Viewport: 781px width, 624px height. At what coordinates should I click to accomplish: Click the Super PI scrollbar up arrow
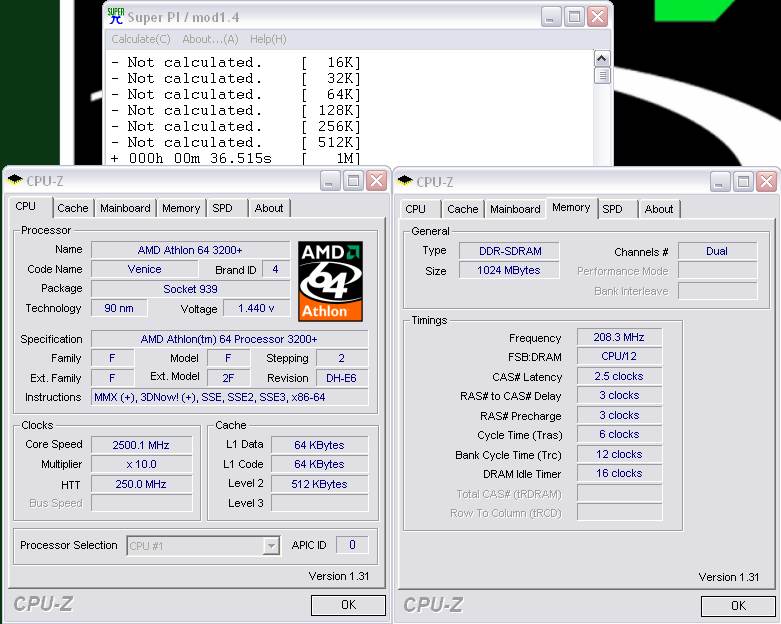[602, 59]
